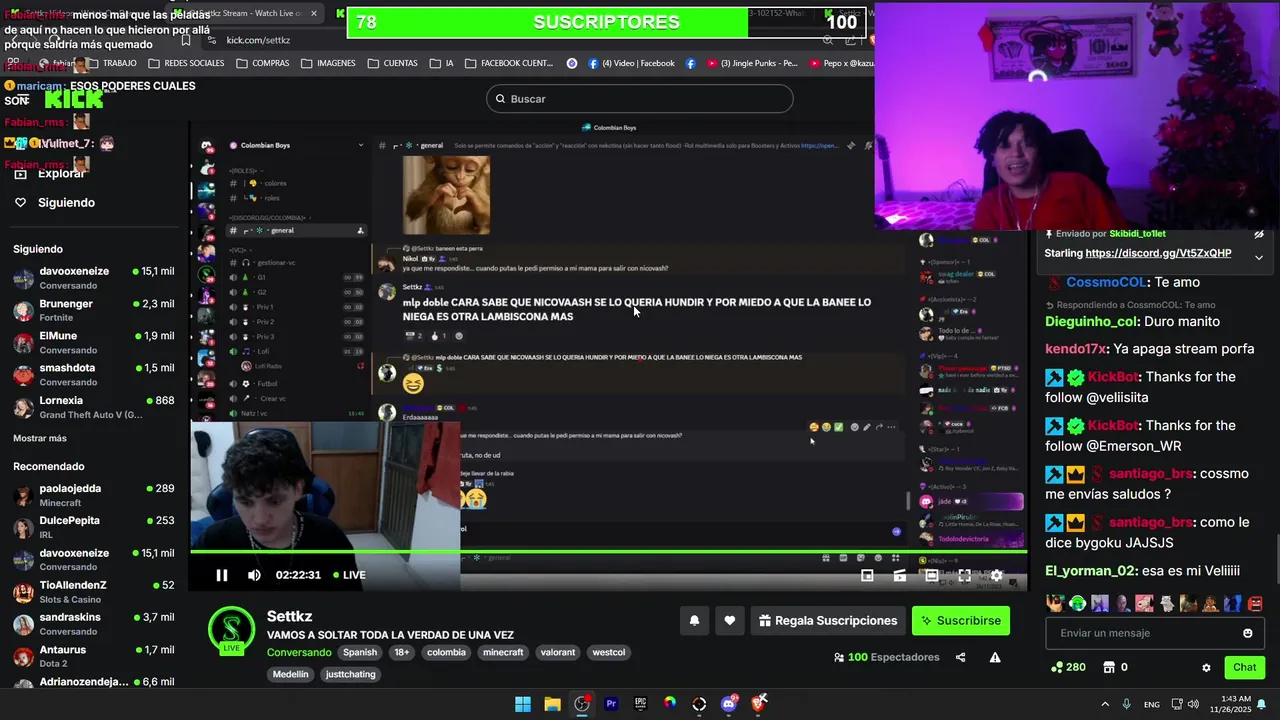Open paolaojedda recommended channel
The image size is (1280, 720).
click(x=94, y=495)
